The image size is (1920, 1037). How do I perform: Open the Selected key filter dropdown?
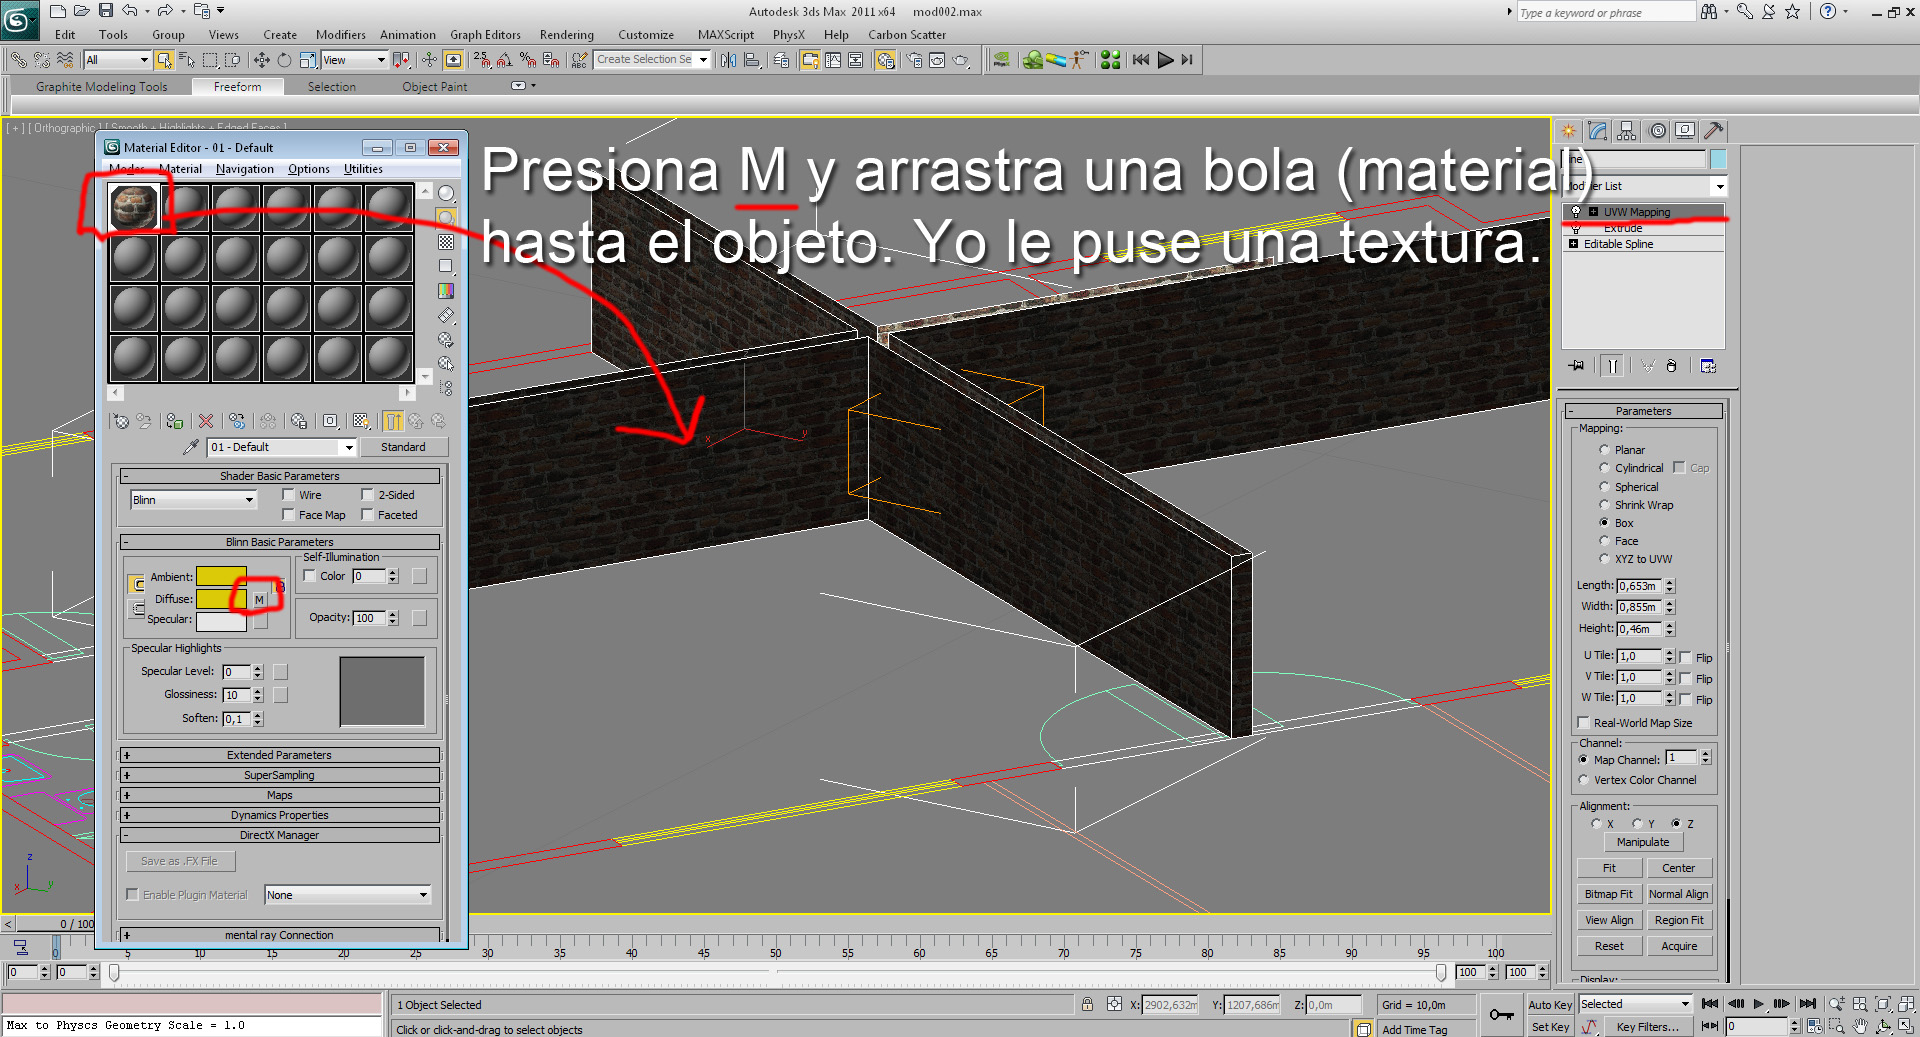1635,1004
